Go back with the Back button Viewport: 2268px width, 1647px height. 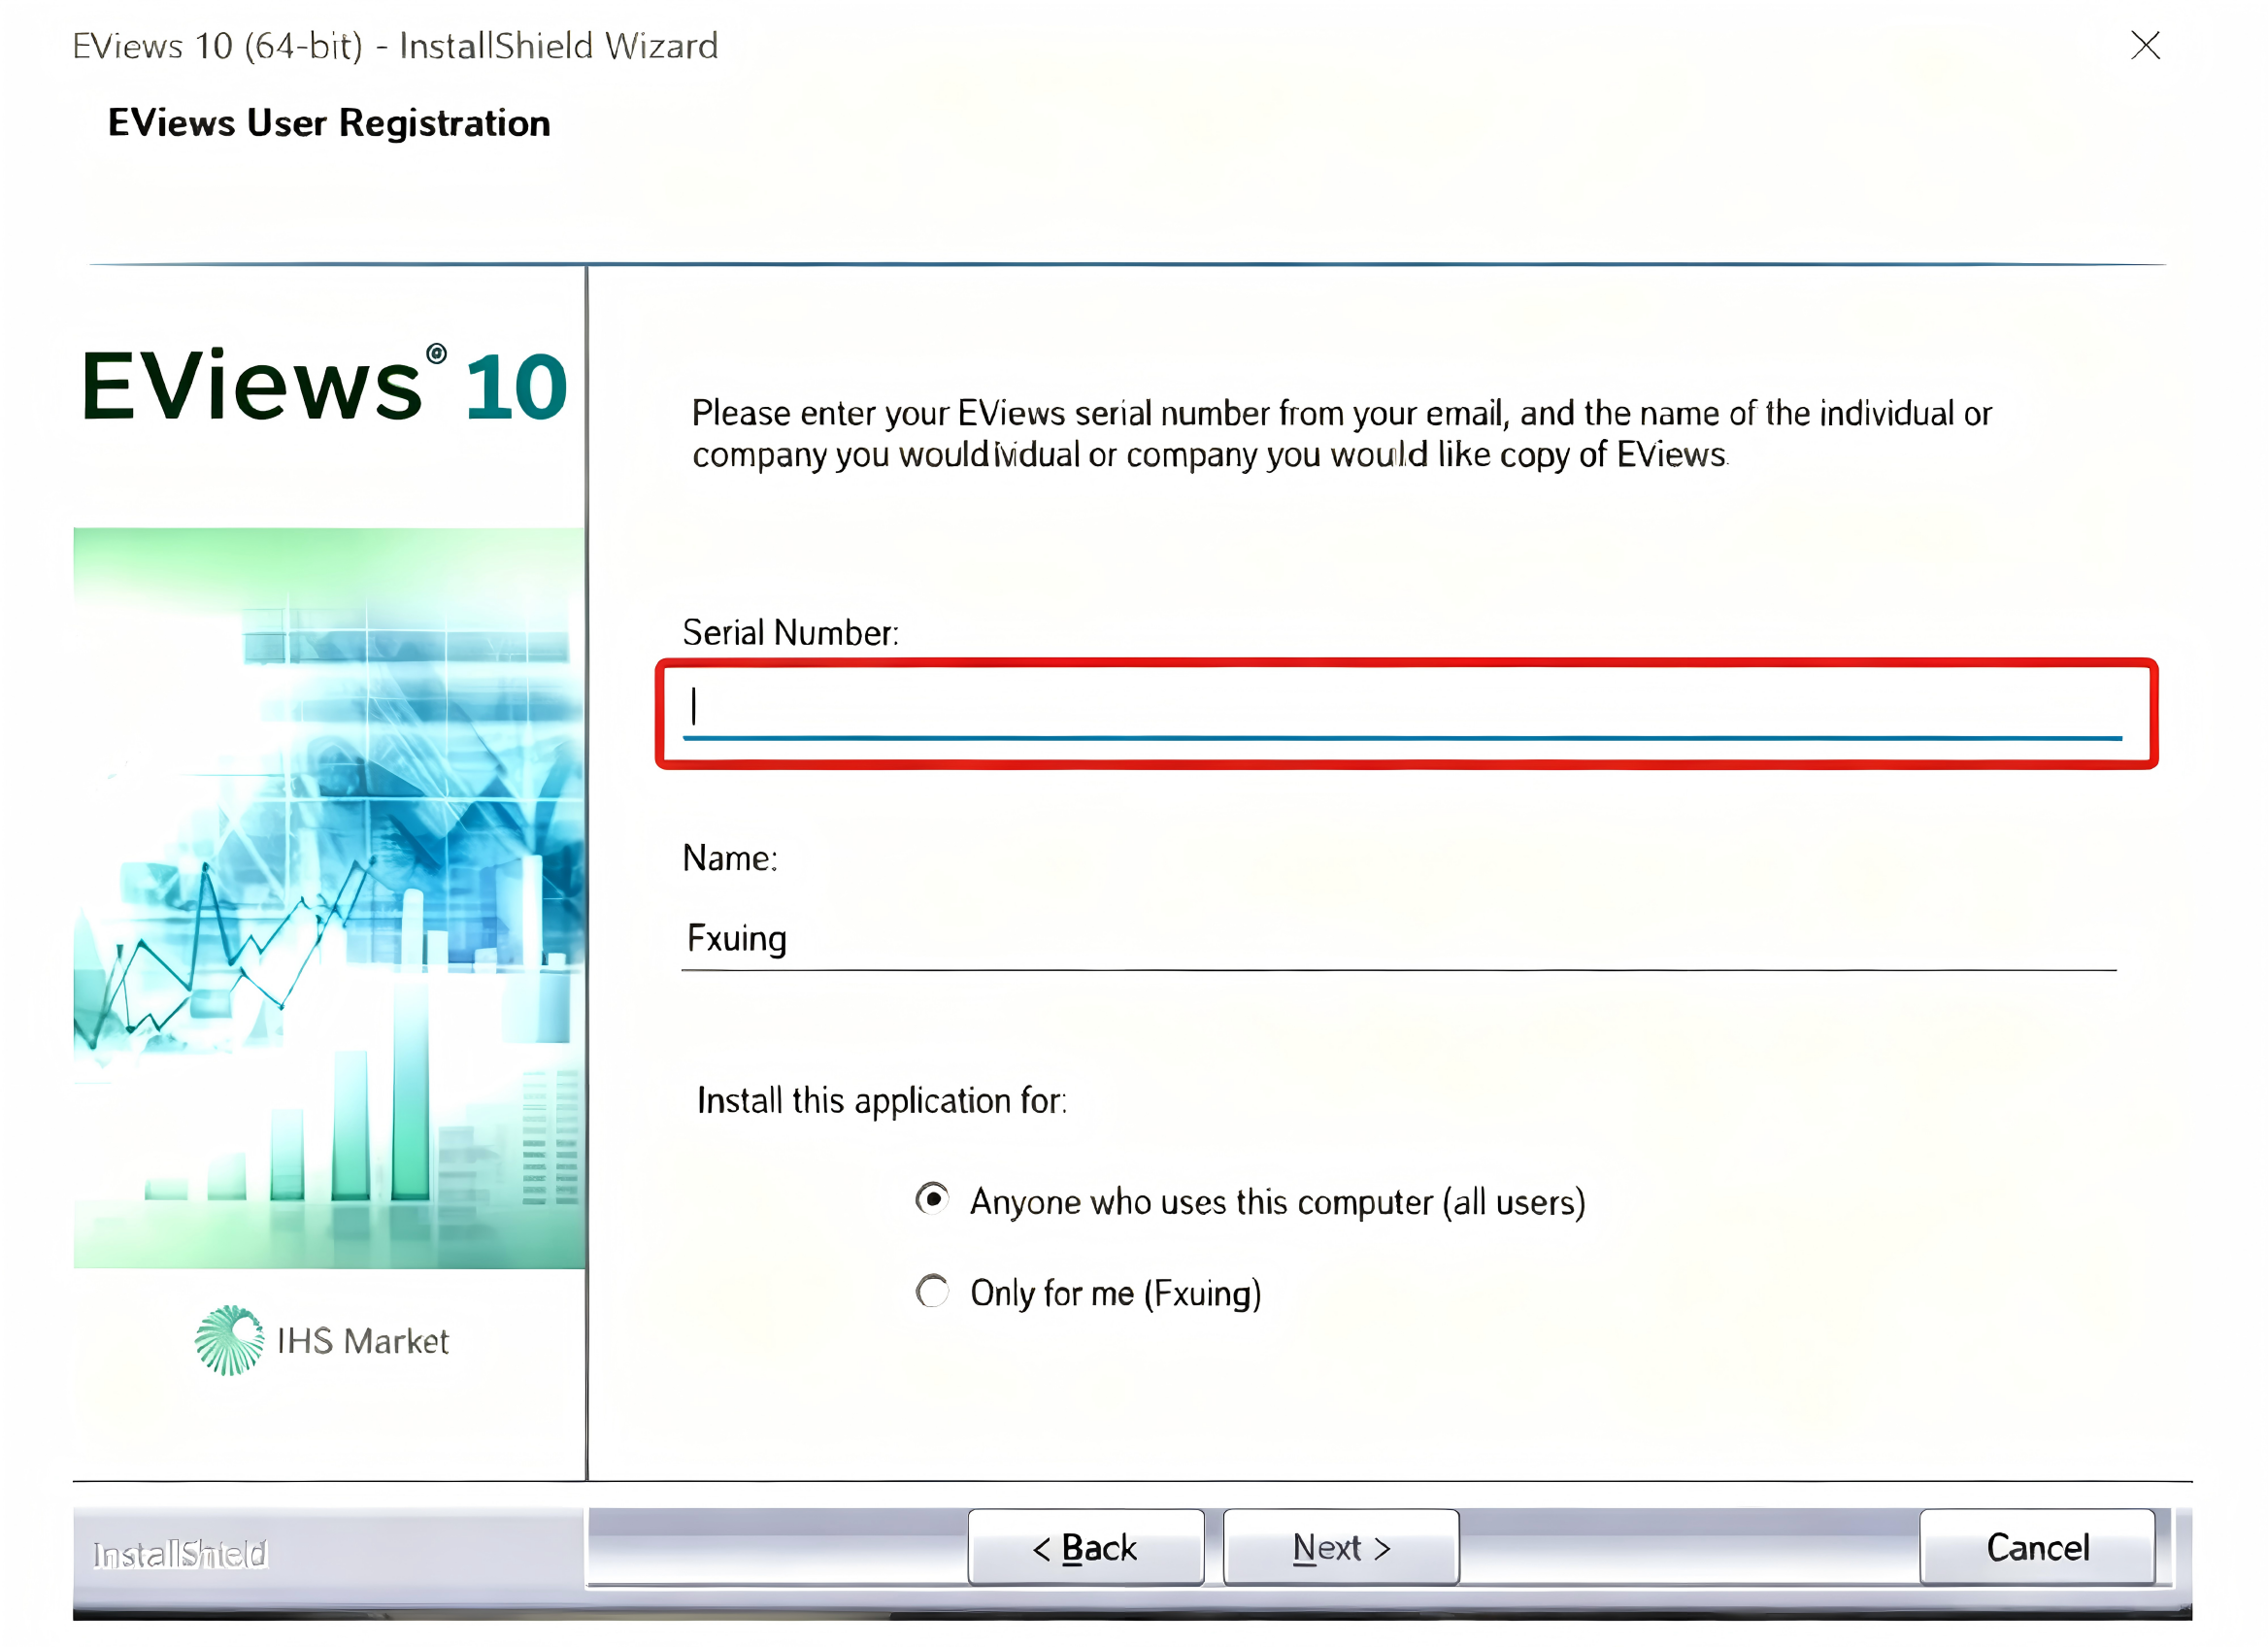coord(1086,1548)
